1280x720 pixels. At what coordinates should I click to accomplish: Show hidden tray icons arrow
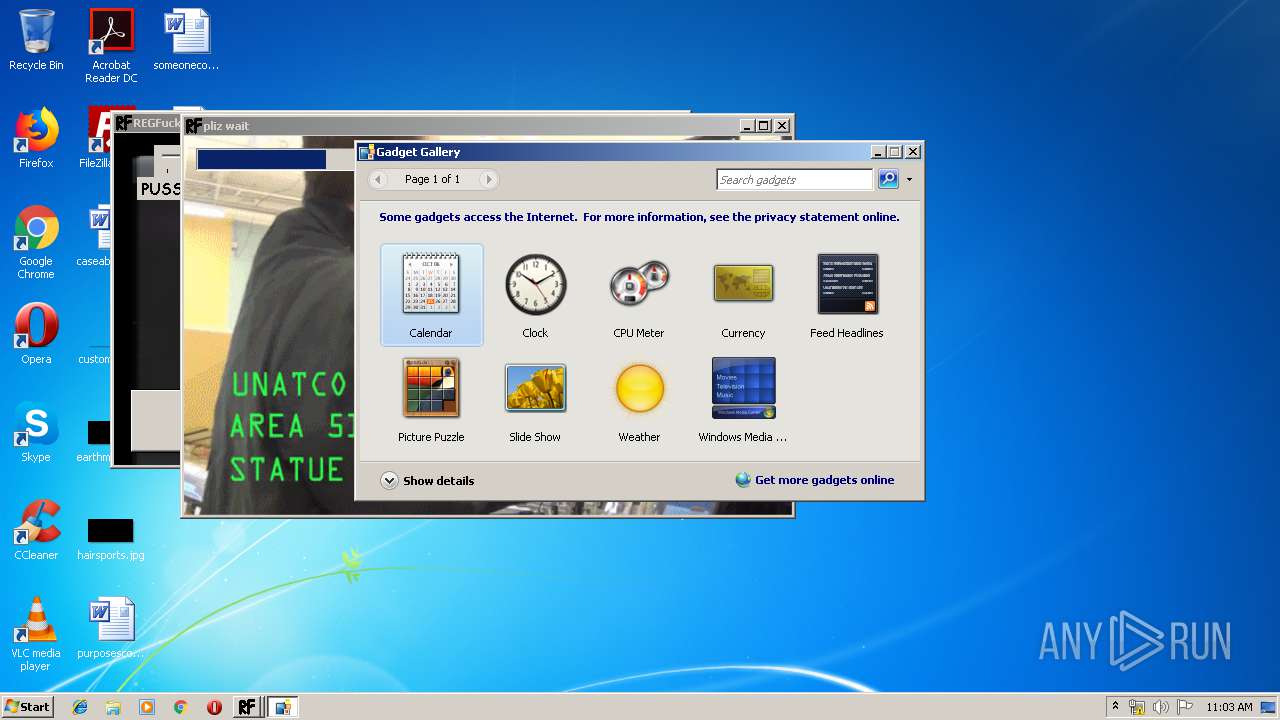(1115, 707)
